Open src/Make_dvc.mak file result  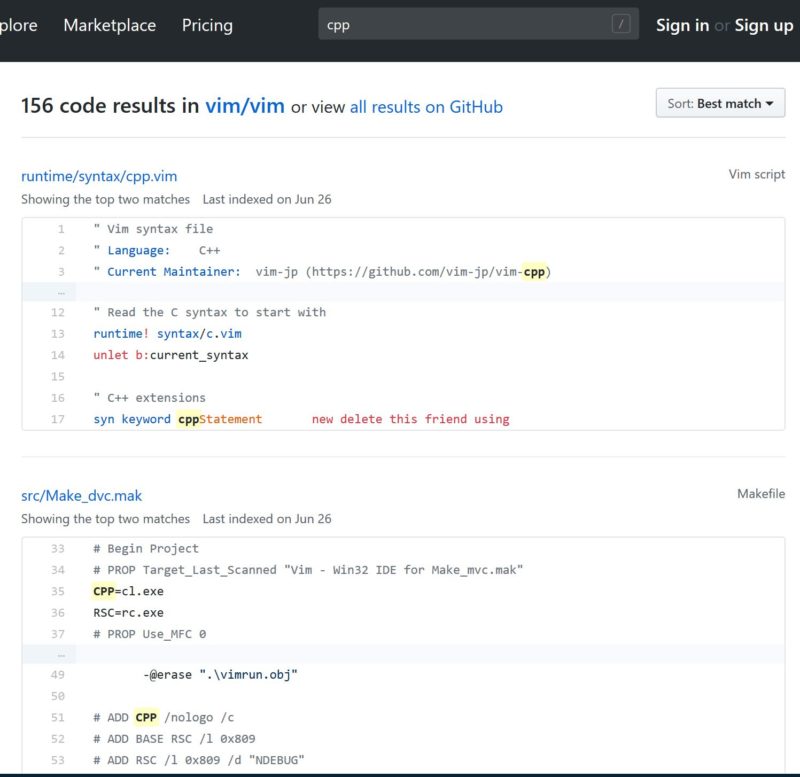tap(82, 495)
